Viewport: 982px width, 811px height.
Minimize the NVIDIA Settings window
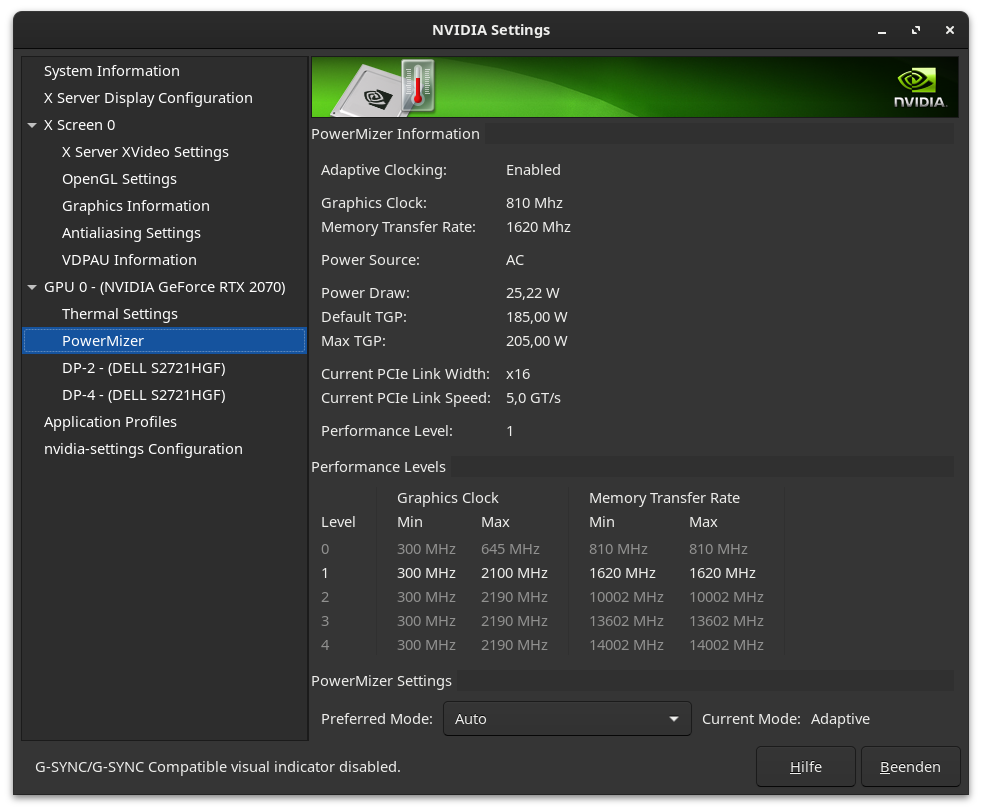click(x=882, y=30)
